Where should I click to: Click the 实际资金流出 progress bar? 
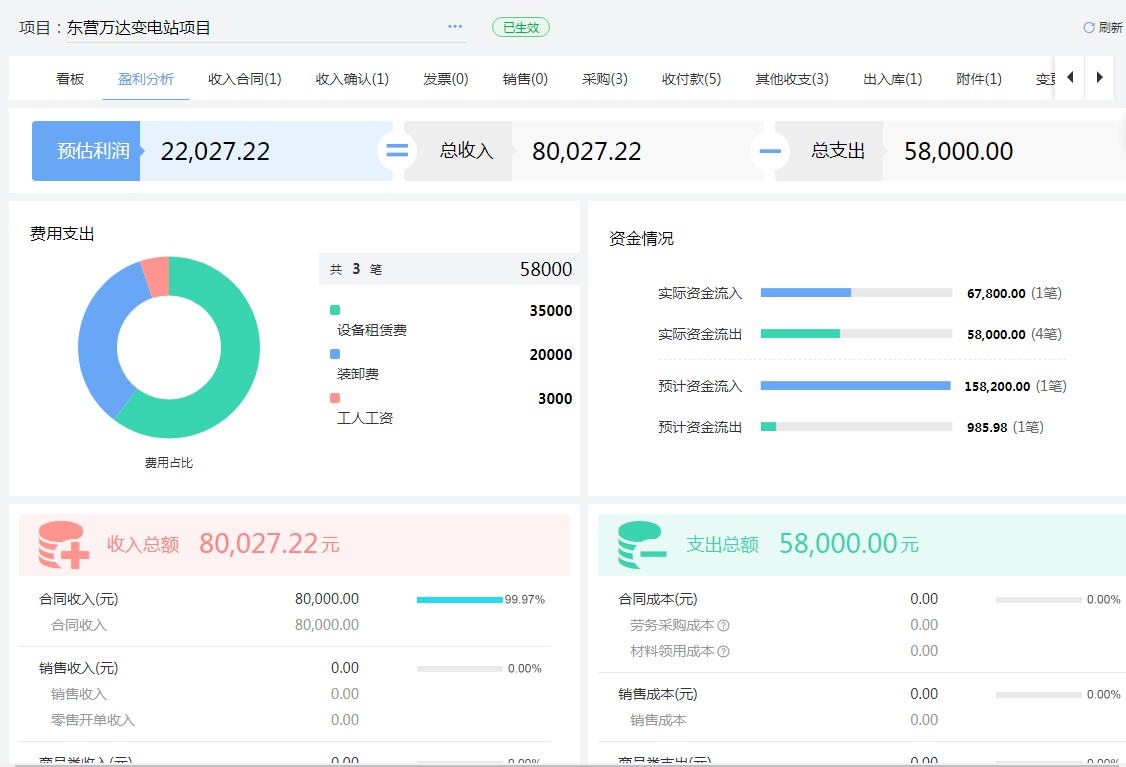(x=856, y=334)
